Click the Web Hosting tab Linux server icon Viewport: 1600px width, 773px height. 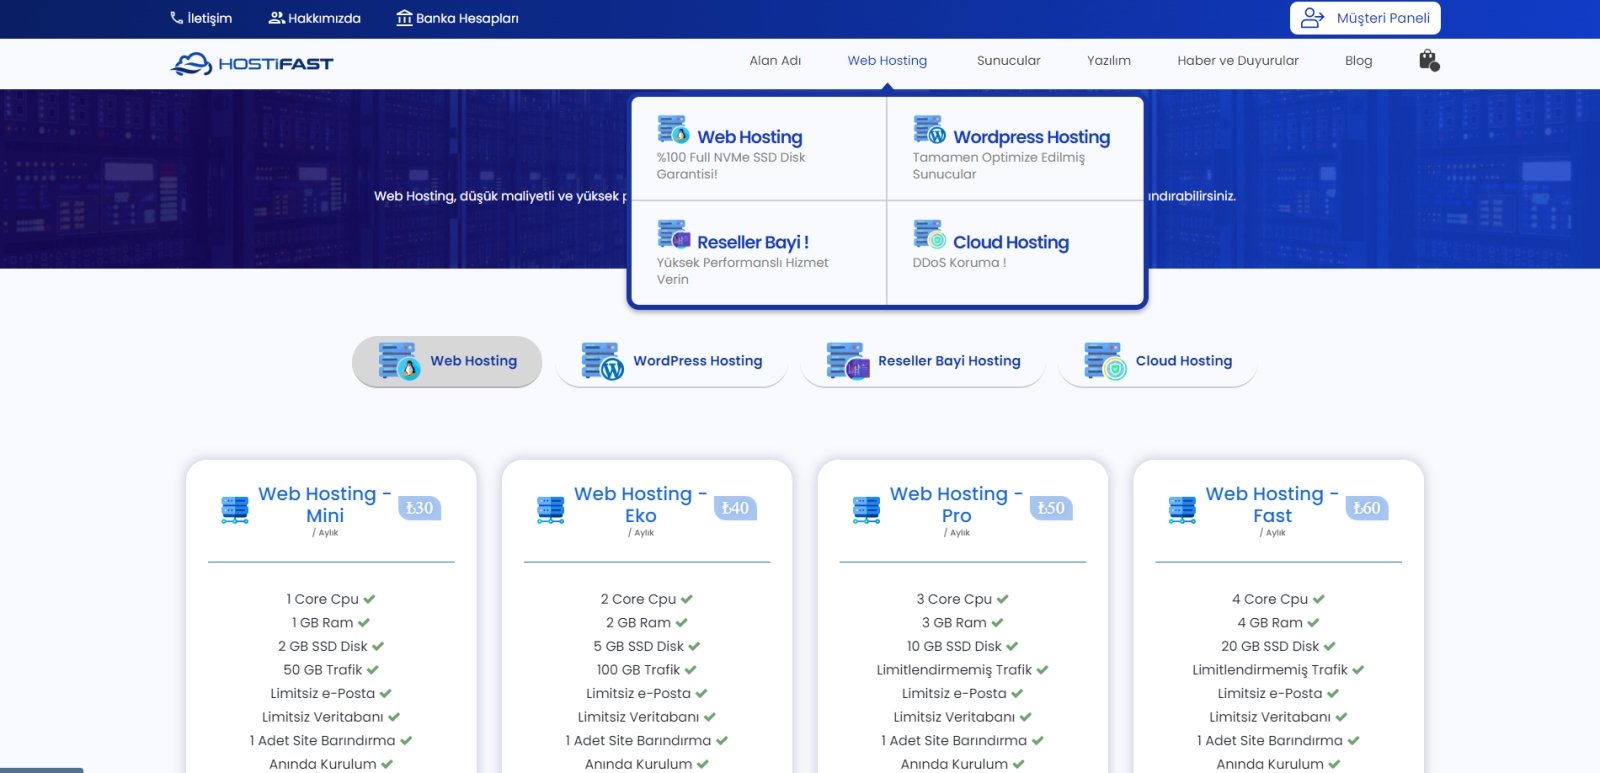coord(399,362)
